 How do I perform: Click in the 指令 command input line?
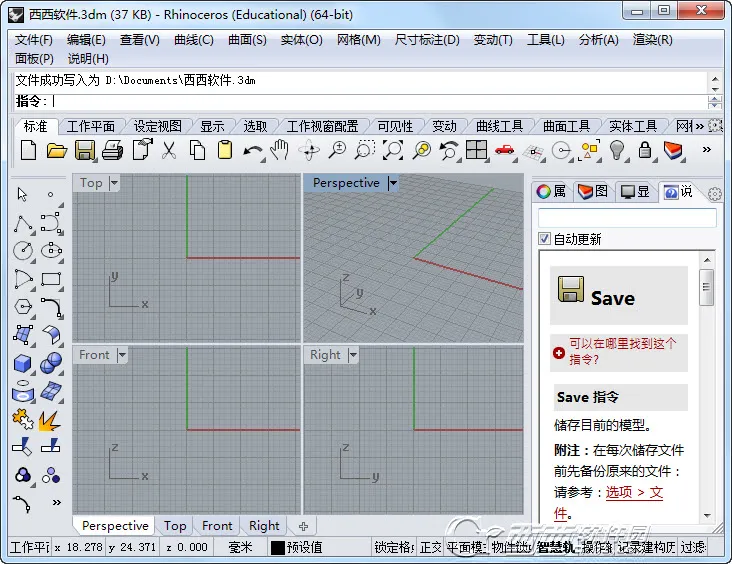pyautogui.click(x=359, y=101)
